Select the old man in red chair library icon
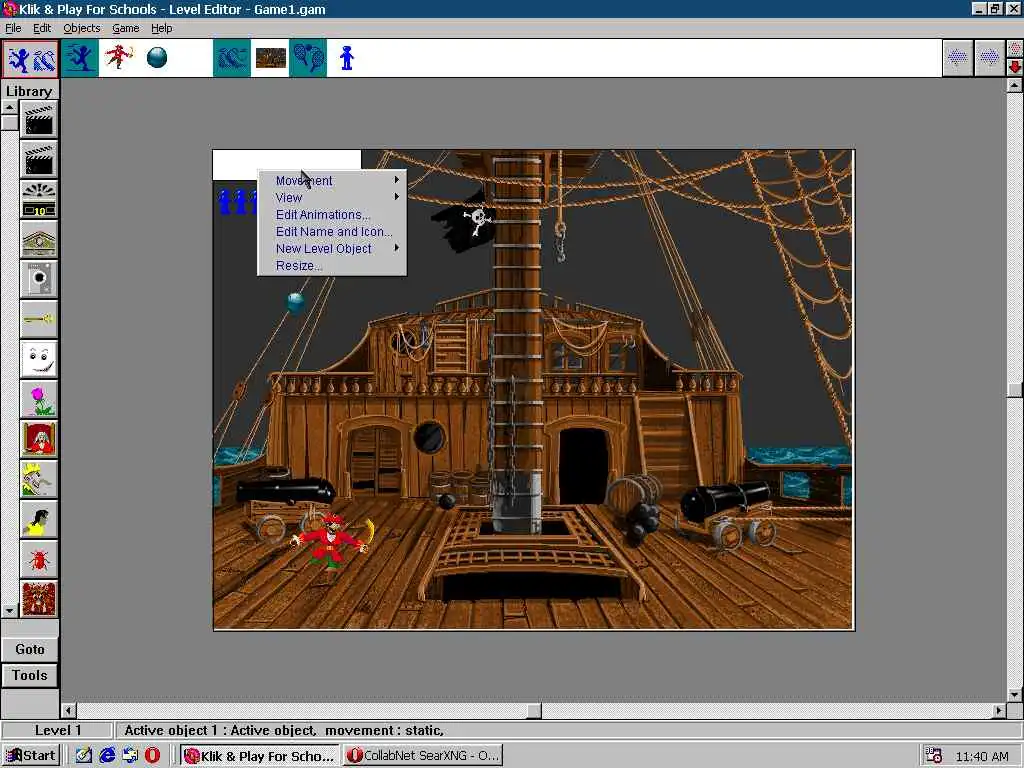The width and height of the screenshot is (1024, 768). click(x=39, y=439)
